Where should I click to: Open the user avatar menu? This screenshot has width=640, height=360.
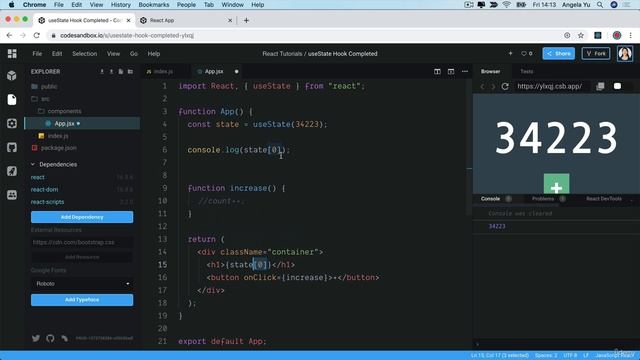click(x=625, y=53)
